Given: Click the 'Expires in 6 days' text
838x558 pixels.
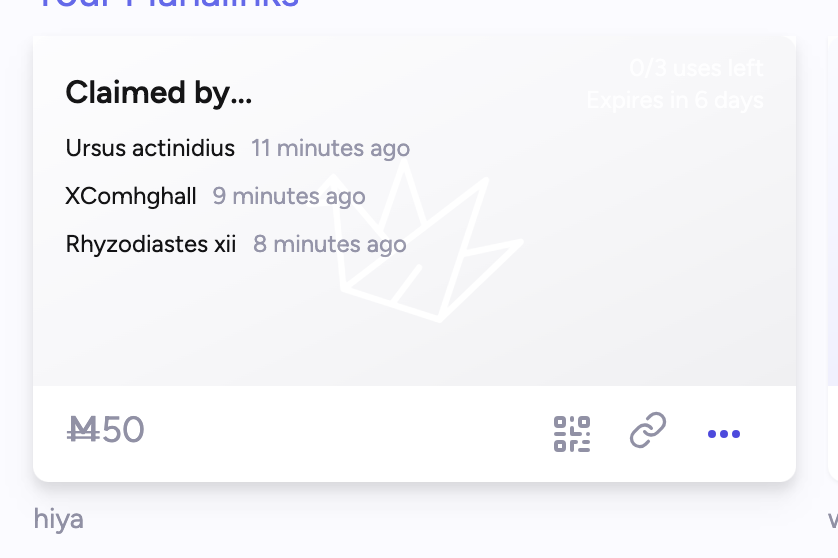Looking at the screenshot, I should (675, 100).
